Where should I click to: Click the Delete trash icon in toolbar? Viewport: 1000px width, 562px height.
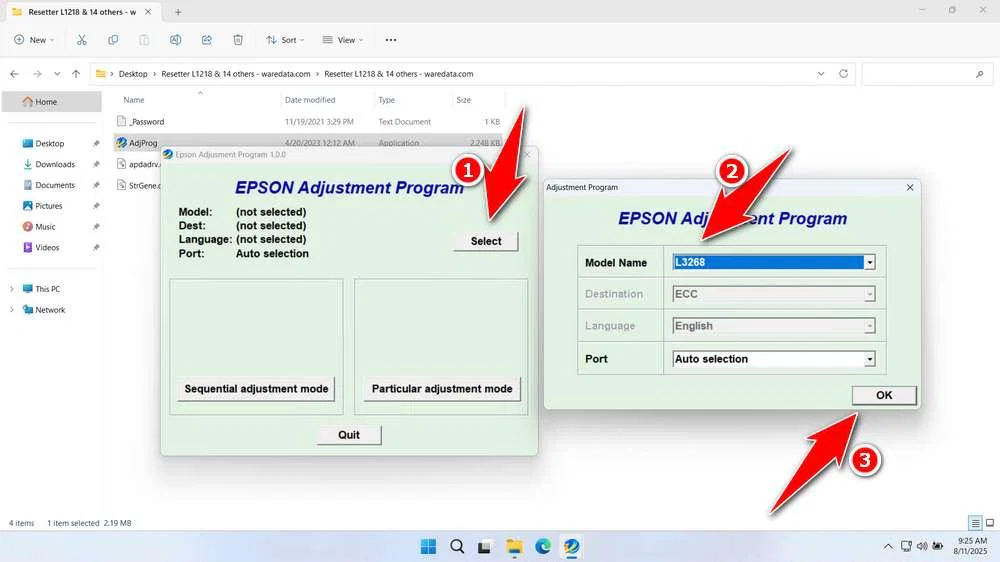tap(238, 40)
